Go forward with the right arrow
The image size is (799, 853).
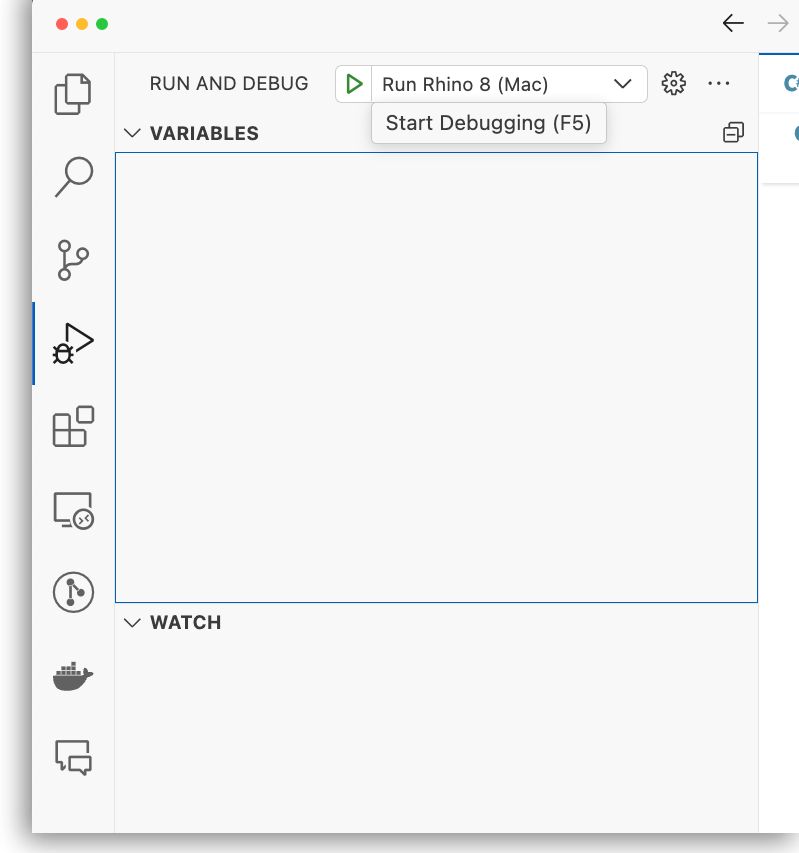pyautogui.click(x=778, y=23)
